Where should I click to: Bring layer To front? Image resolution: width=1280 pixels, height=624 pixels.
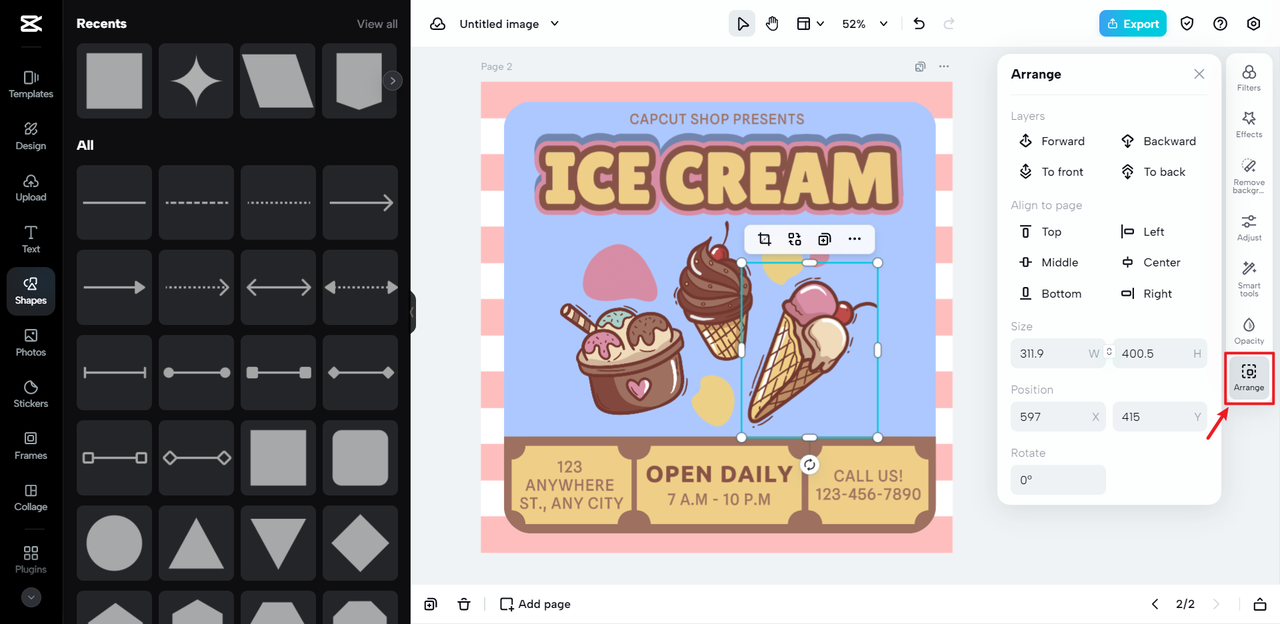pyautogui.click(x=1051, y=172)
